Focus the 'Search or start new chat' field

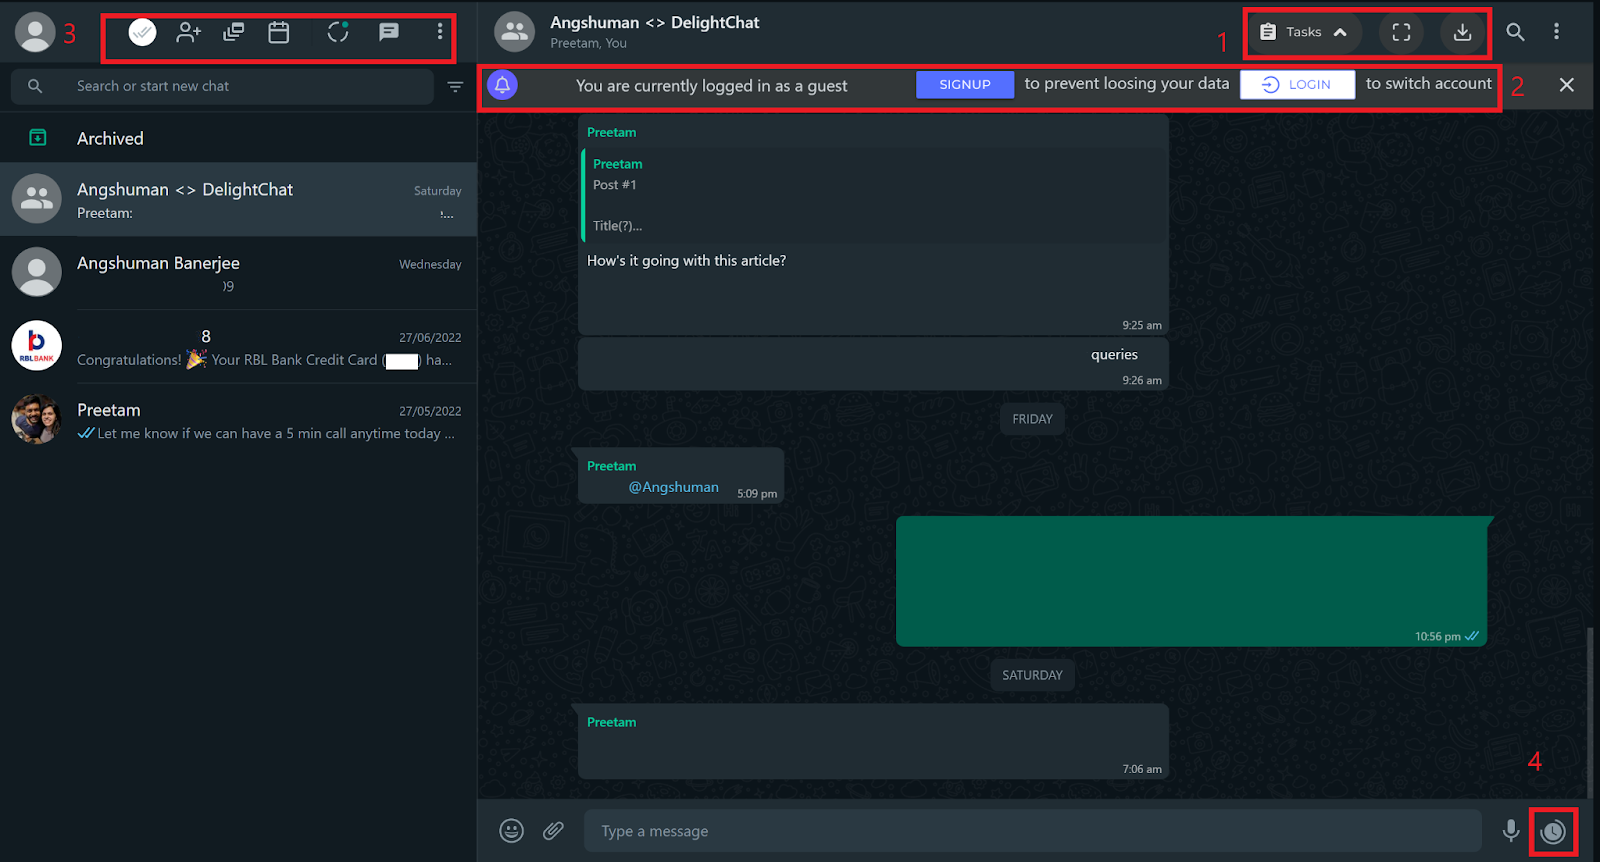[222, 86]
